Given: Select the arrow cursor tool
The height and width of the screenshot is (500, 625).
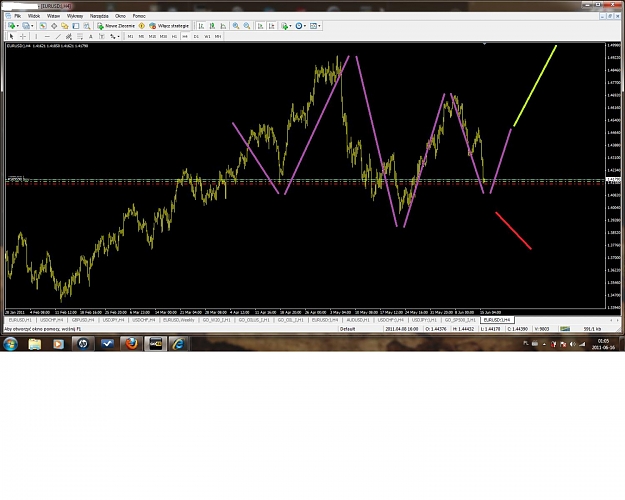Looking at the screenshot, I should point(11,36).
